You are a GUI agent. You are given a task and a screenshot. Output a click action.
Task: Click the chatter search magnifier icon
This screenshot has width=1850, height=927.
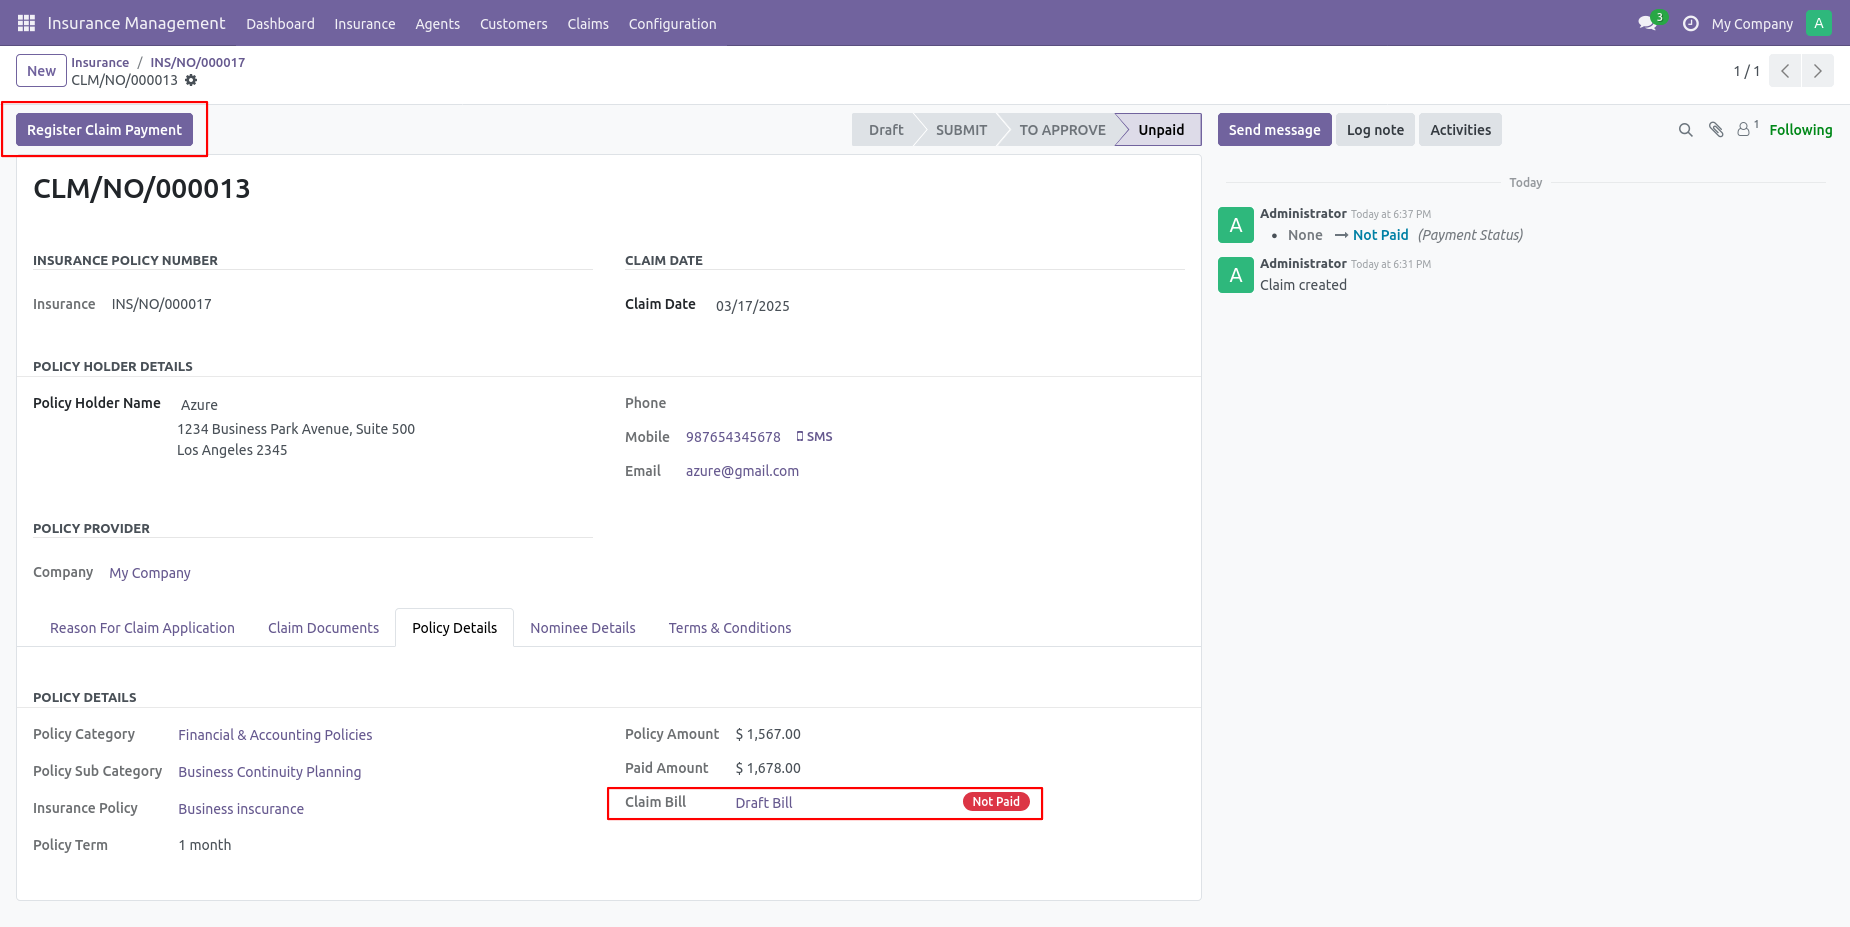pos(1685,130)
